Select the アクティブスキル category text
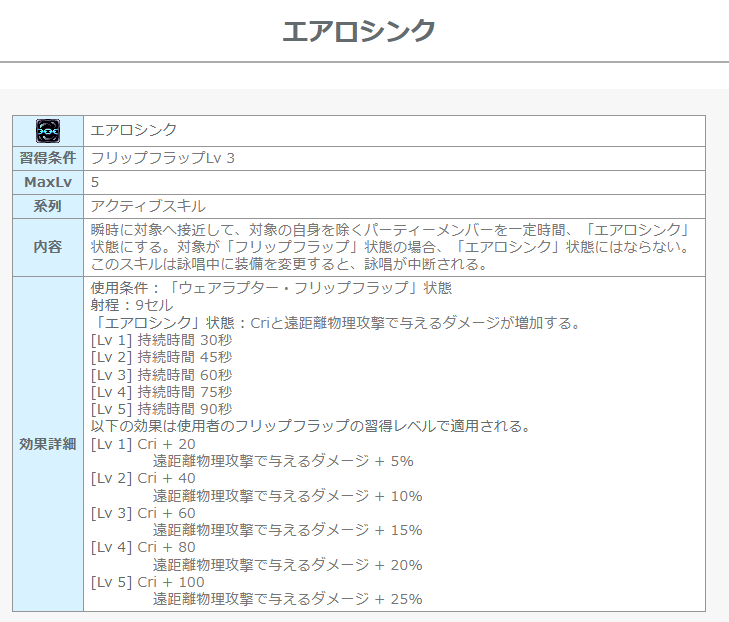 (x=148, y=206)
